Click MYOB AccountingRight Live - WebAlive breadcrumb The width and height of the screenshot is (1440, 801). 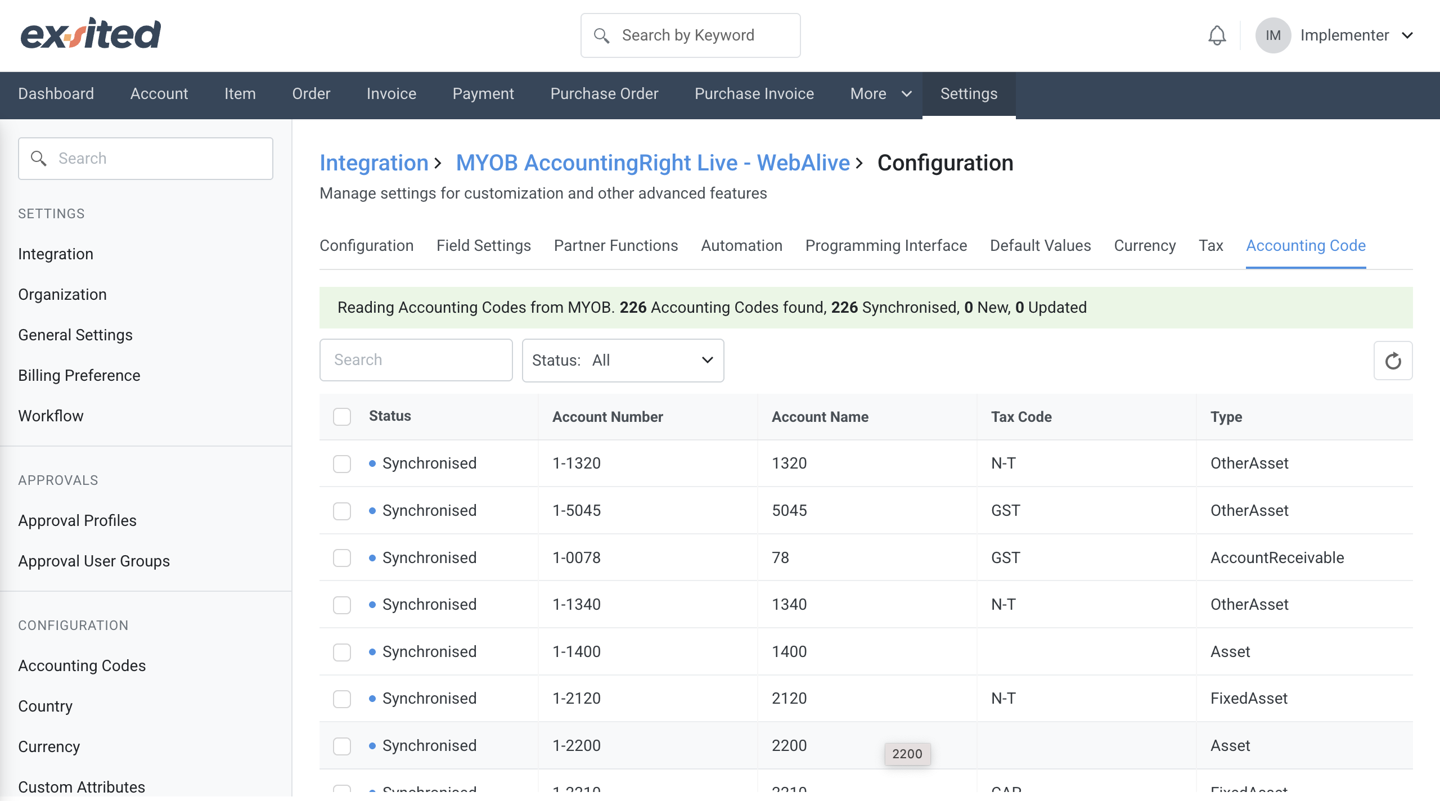coord(653,163)
